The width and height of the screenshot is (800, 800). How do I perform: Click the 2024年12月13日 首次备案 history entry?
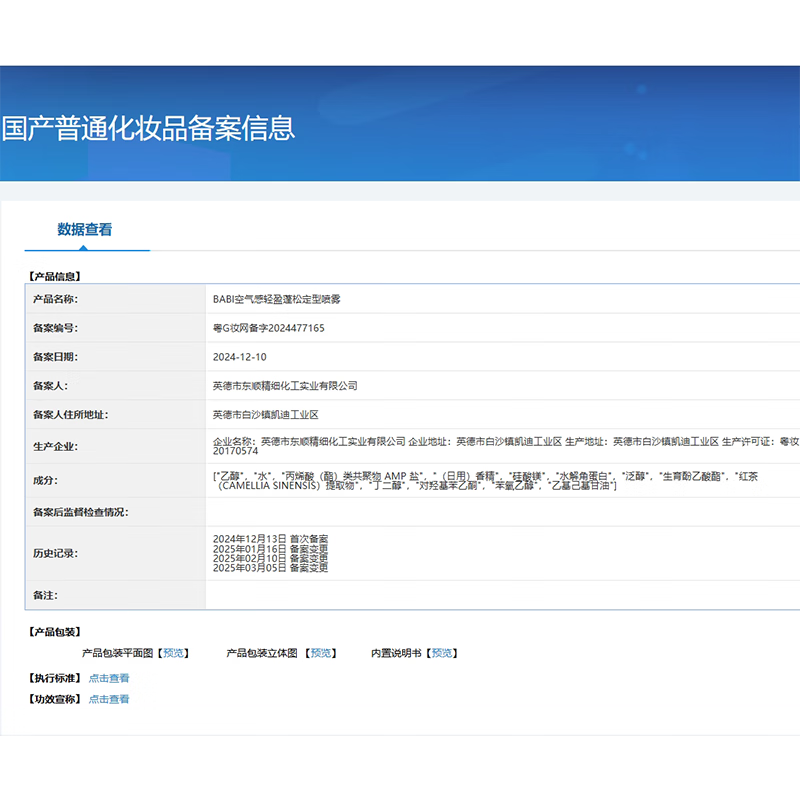pos(270,538)
